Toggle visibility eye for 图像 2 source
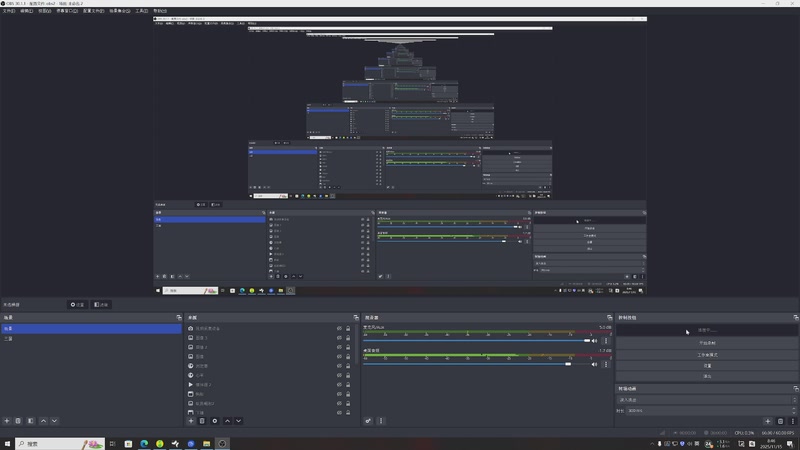This screenshot has width=800, height=450. (x=339, y=347)
